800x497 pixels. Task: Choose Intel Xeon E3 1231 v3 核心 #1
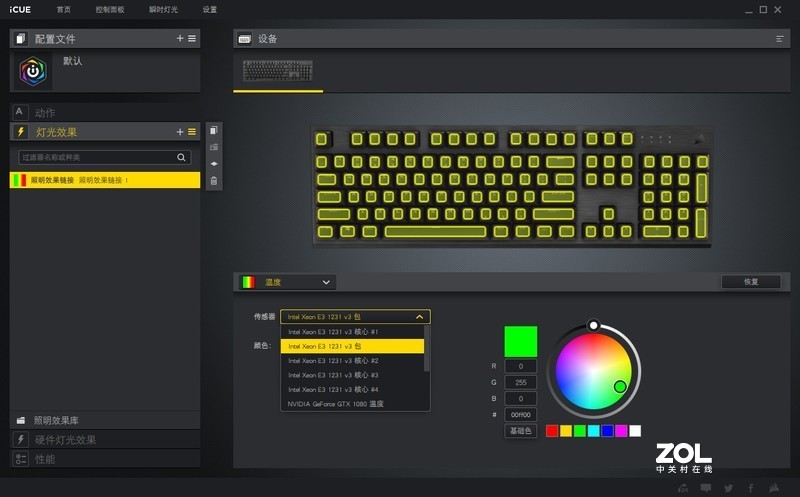(352, 332)
